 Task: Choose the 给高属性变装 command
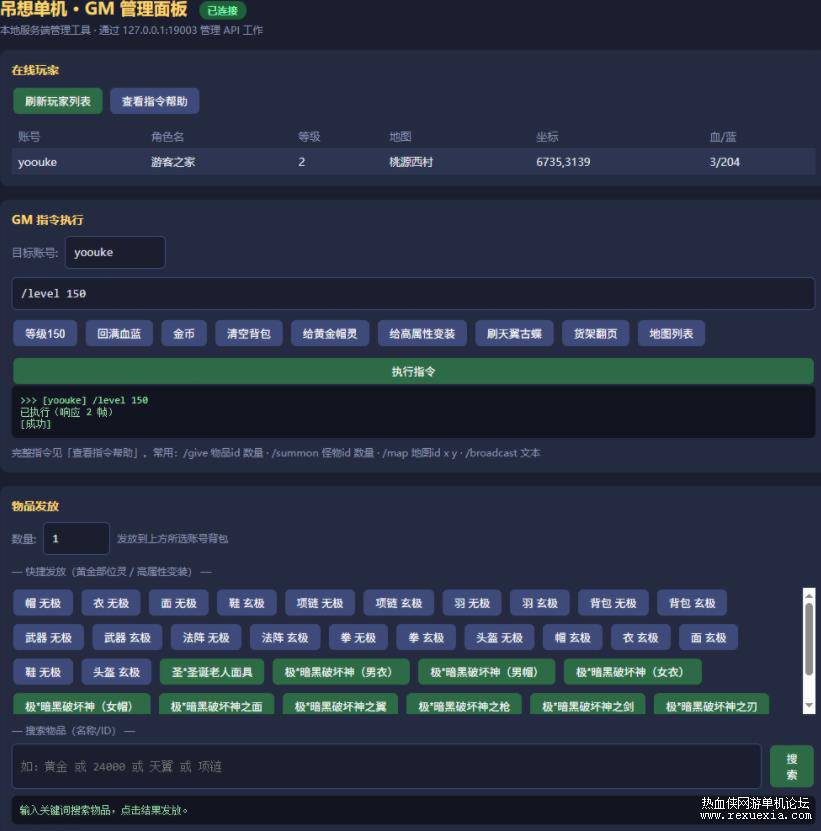[422, 333]
